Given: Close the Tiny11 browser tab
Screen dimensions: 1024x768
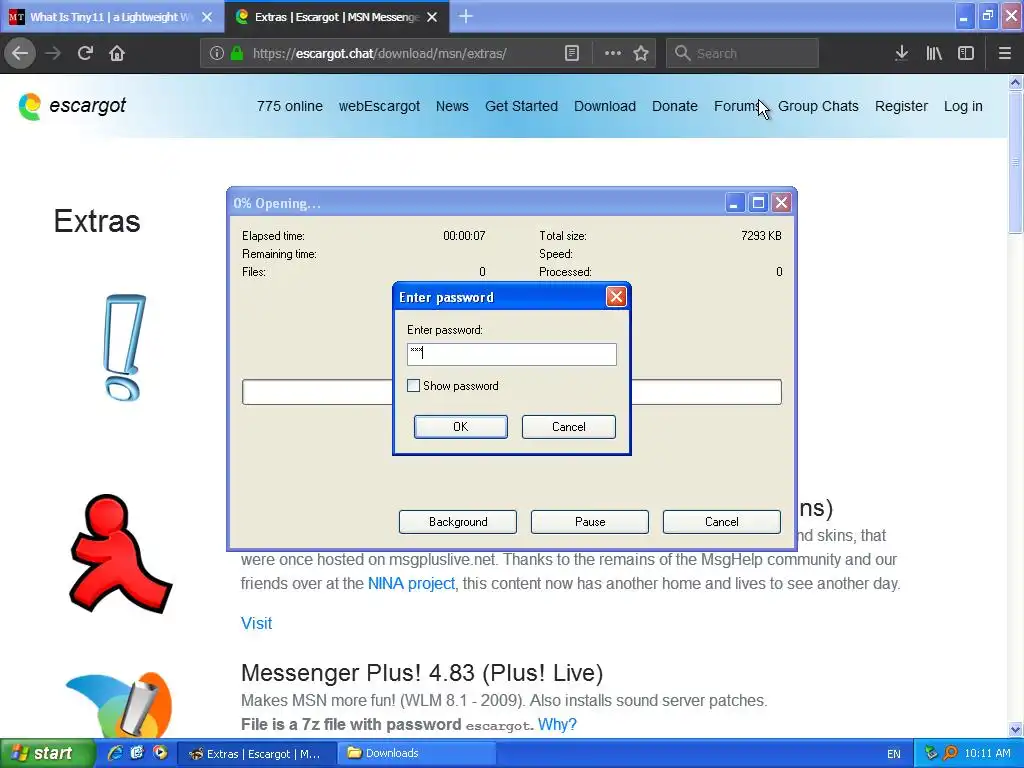Looking at the screenshot, I should (207, 17).
